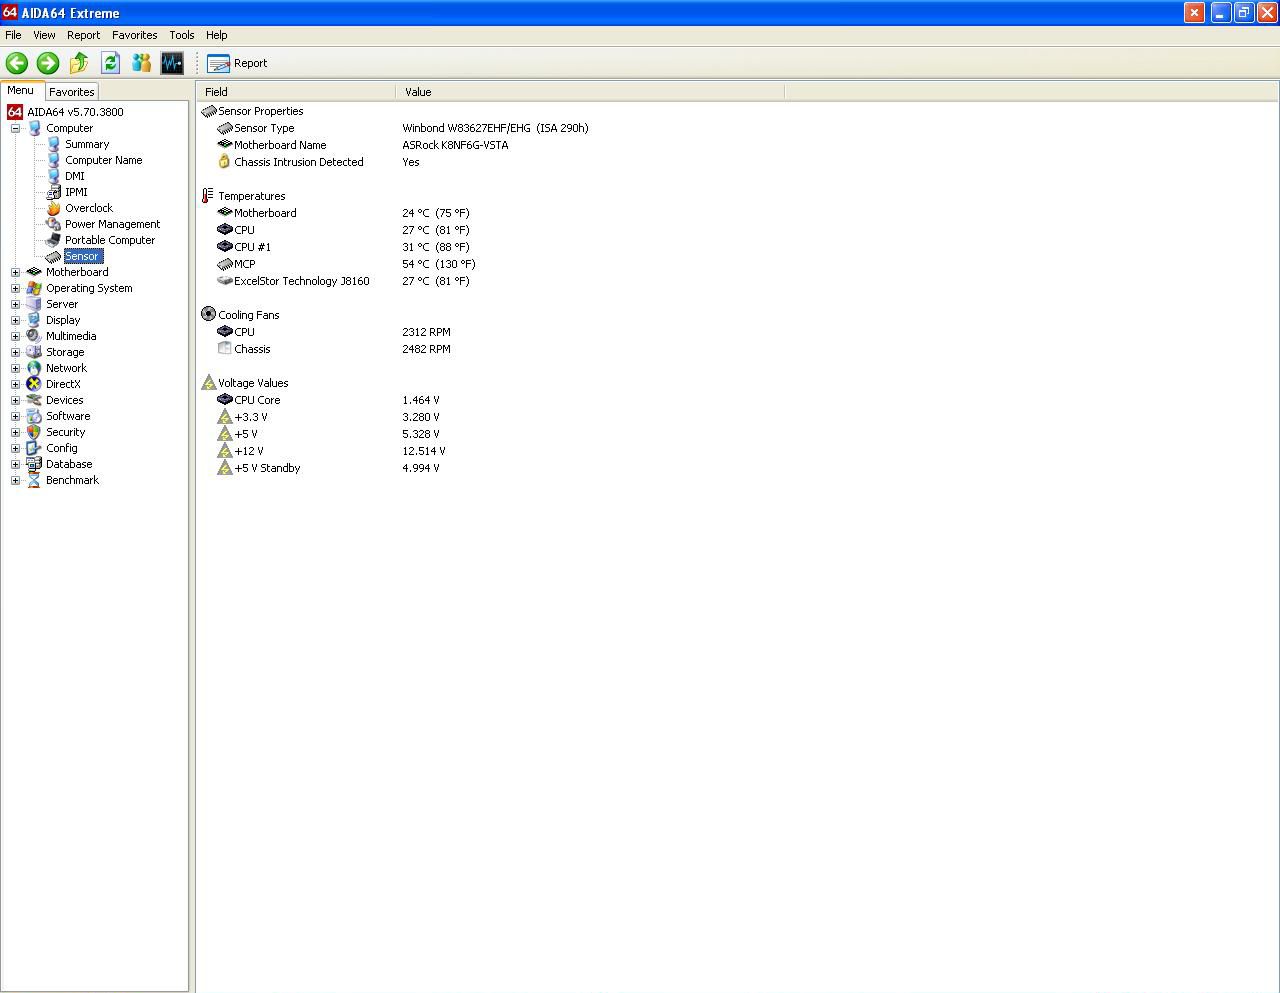The width and height of the screenshot is (1280, 993).
Task: Select Power Management in the tree
Action: click(x=113, y=224)
